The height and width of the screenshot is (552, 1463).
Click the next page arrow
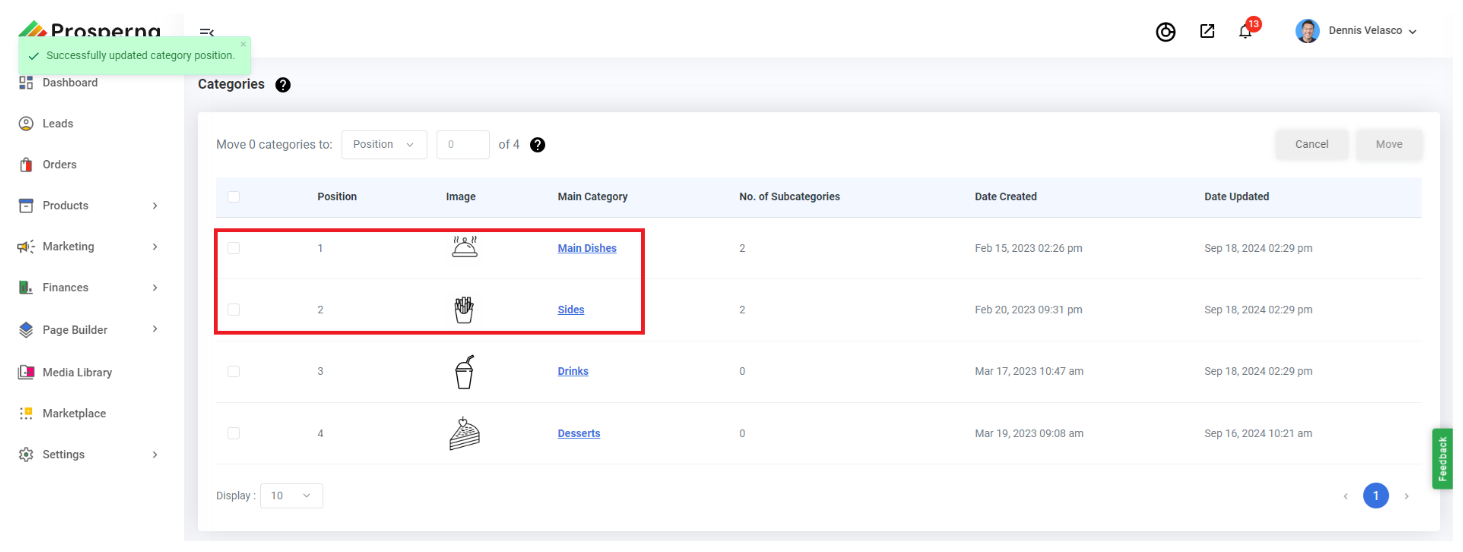pyautogui.click(x=1407, y=496)
